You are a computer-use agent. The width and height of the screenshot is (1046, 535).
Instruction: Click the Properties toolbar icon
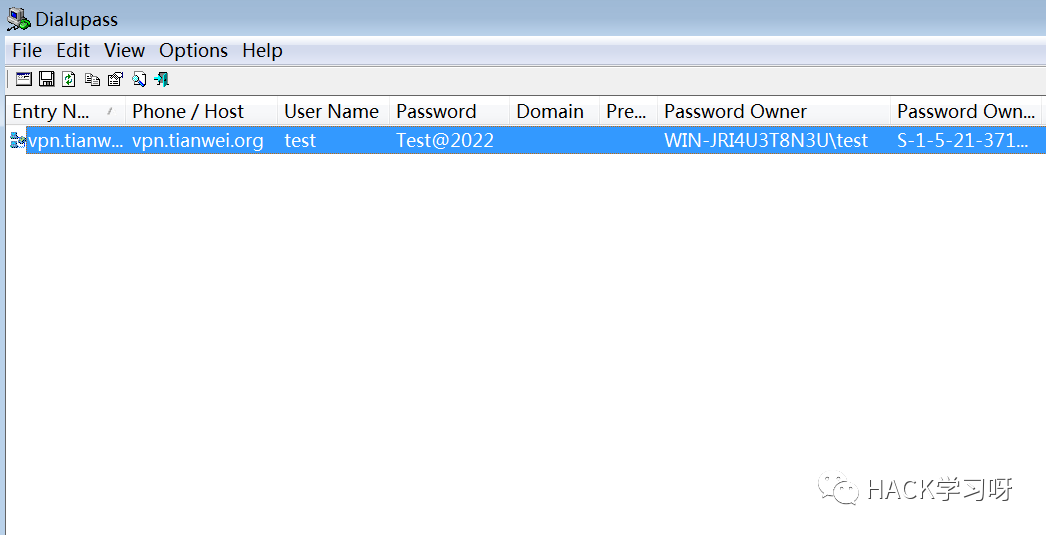tap(115, 79)
